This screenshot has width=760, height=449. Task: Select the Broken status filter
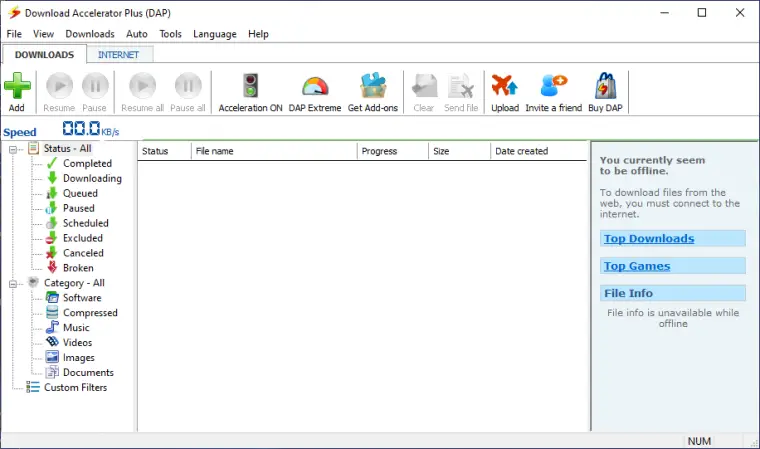[x=78, y=268]
